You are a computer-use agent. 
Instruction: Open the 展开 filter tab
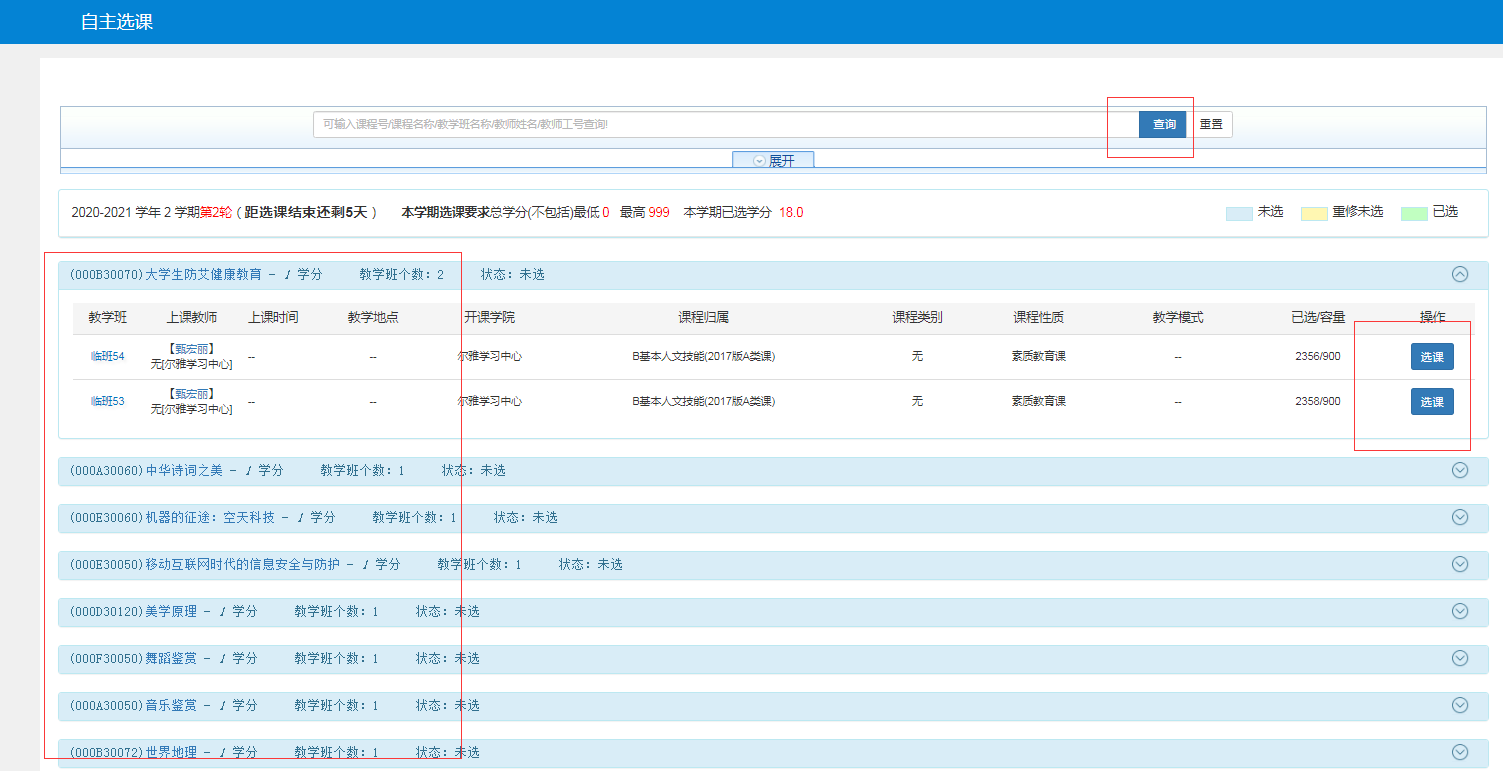[x=773, y=160]
